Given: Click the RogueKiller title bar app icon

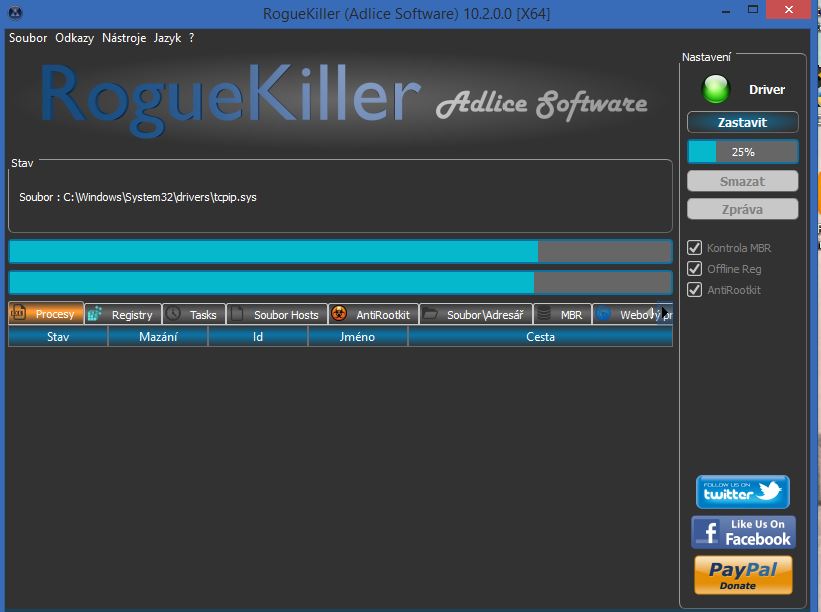Looking at the screenshot, I should pyautogui.click(x=16, y=13).
